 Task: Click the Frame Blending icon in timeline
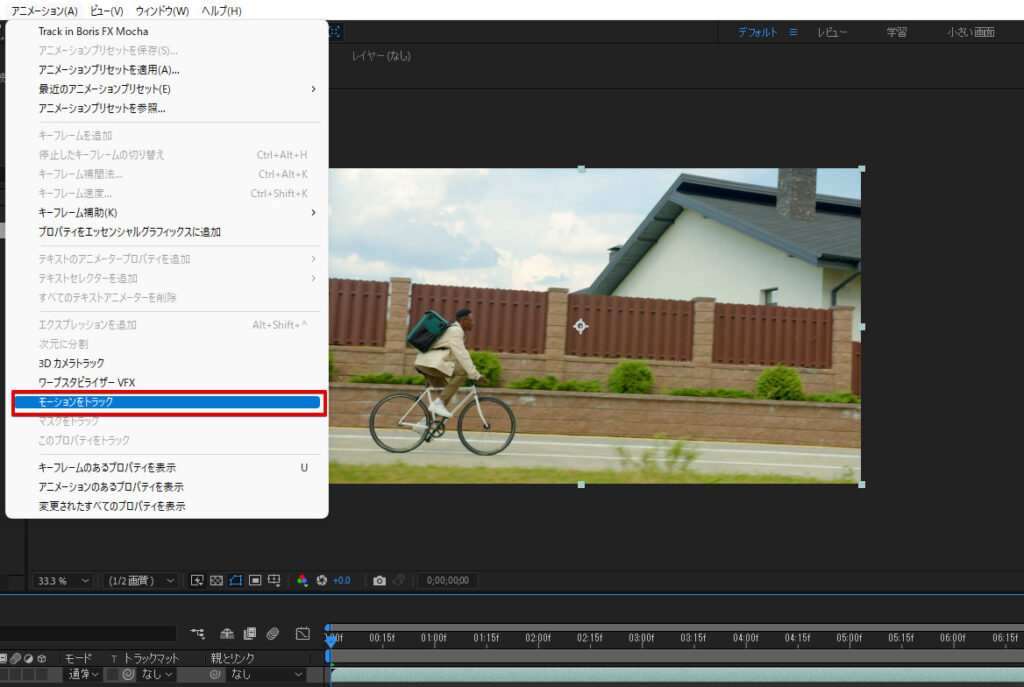point(249,634)
